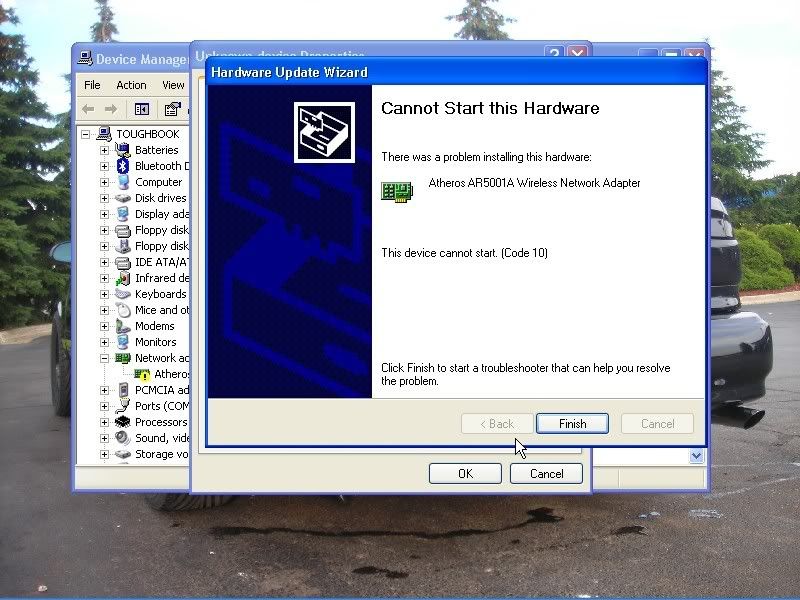Expand the Disk drives category
This screenshot has width=800, height=600.
click(x=104, y=198)
